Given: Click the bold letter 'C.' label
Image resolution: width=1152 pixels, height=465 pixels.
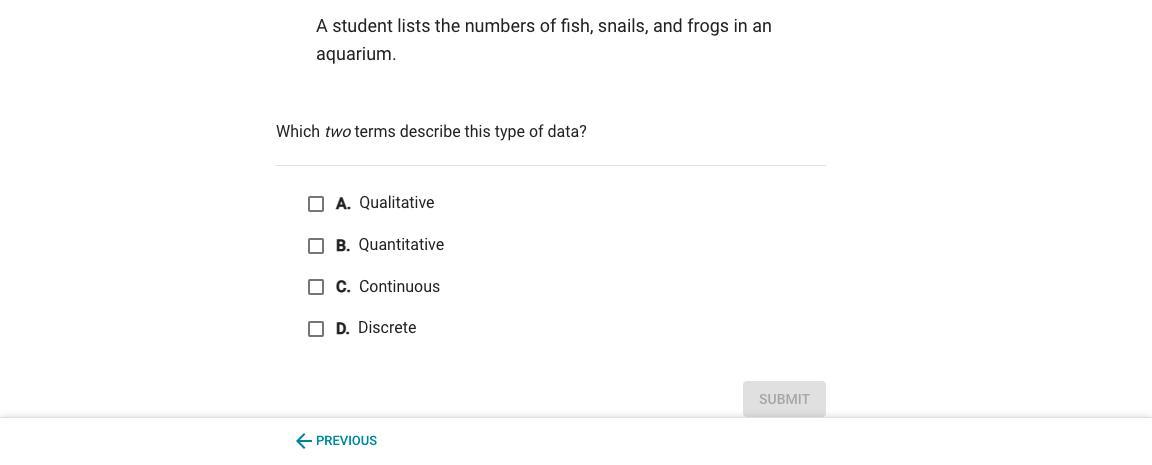Looking at the screenshot, I should pyautogui.click(x=343, y=287).
